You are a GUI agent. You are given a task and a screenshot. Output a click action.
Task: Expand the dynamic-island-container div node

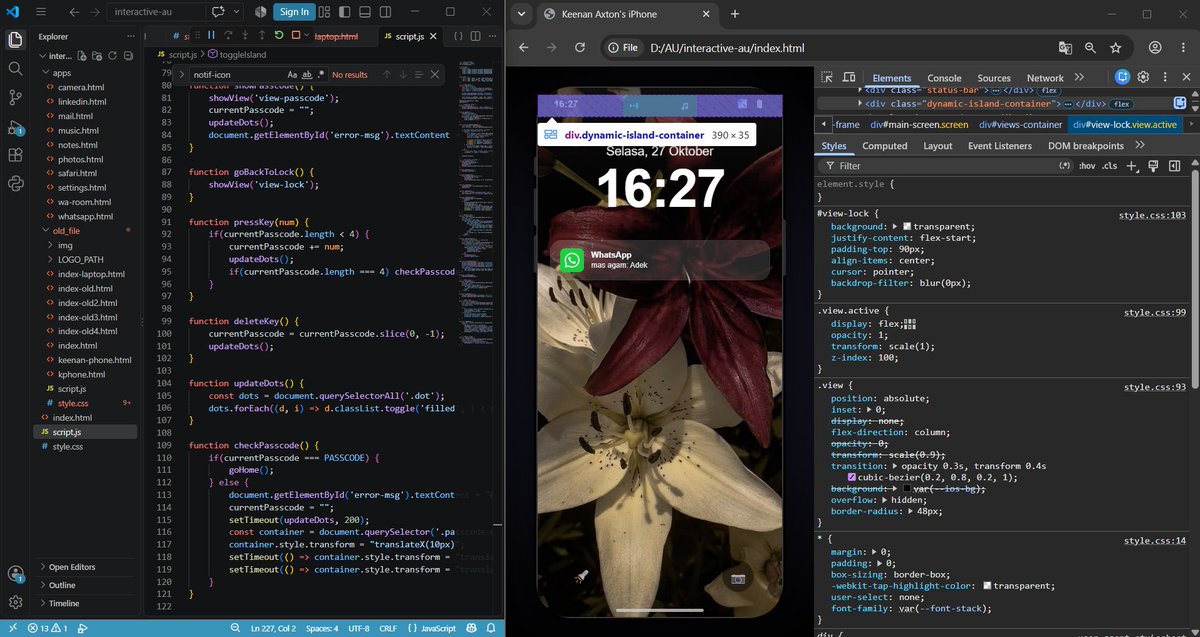[859, 103]
